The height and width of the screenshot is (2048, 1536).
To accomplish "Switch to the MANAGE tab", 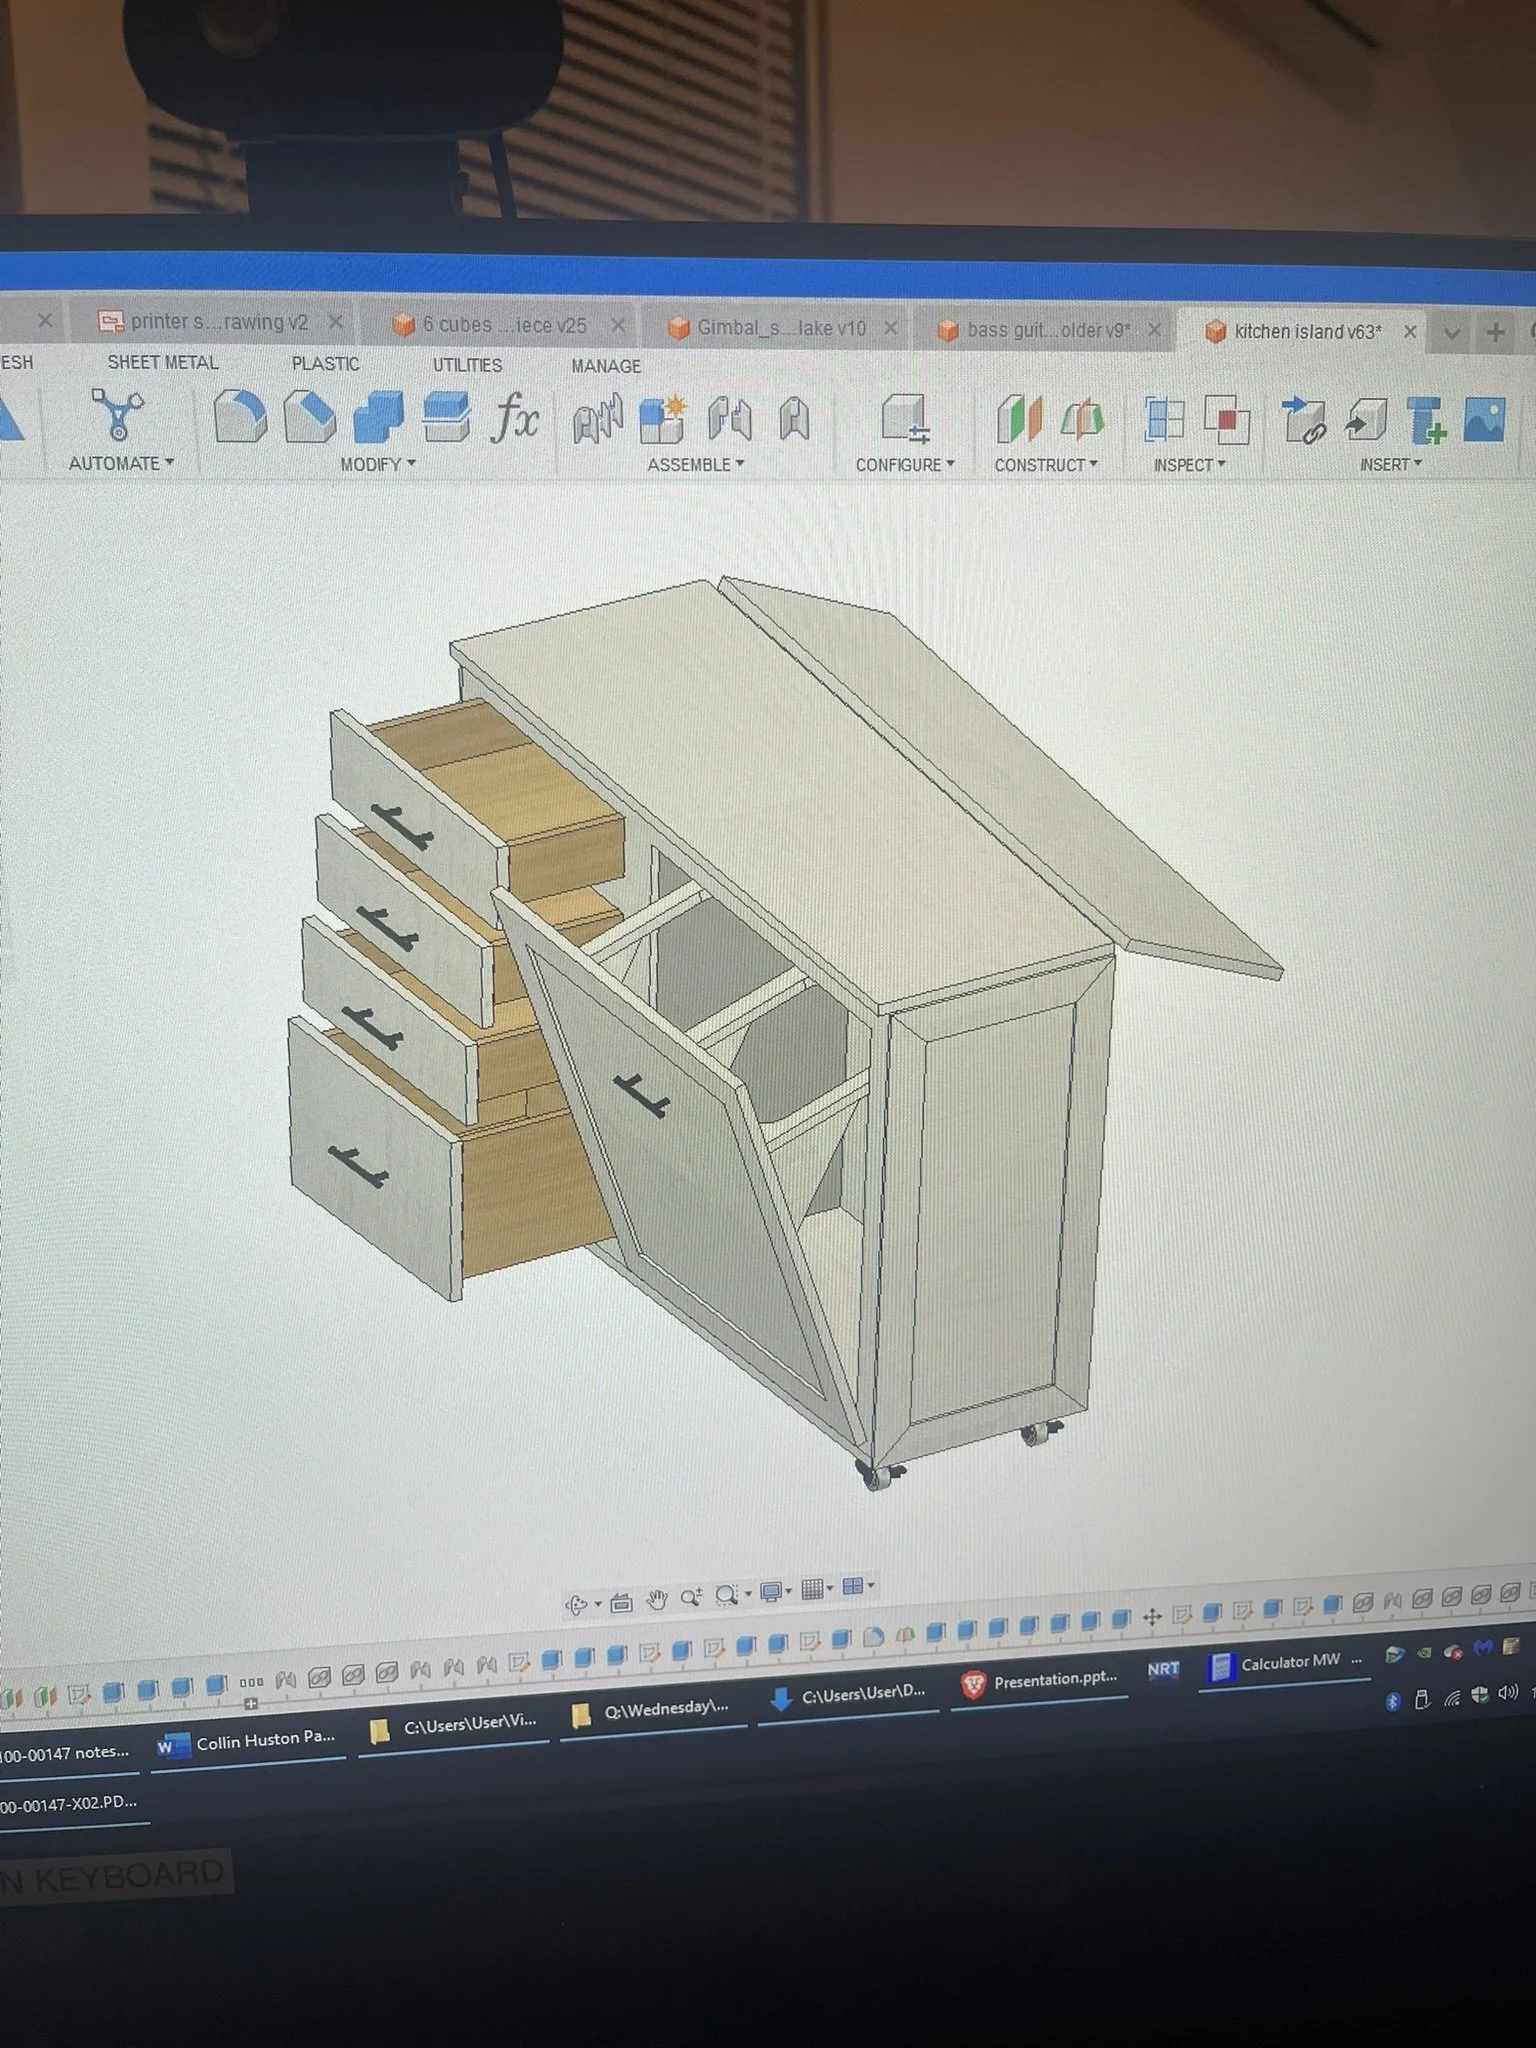I will click(x=606, y=366).
